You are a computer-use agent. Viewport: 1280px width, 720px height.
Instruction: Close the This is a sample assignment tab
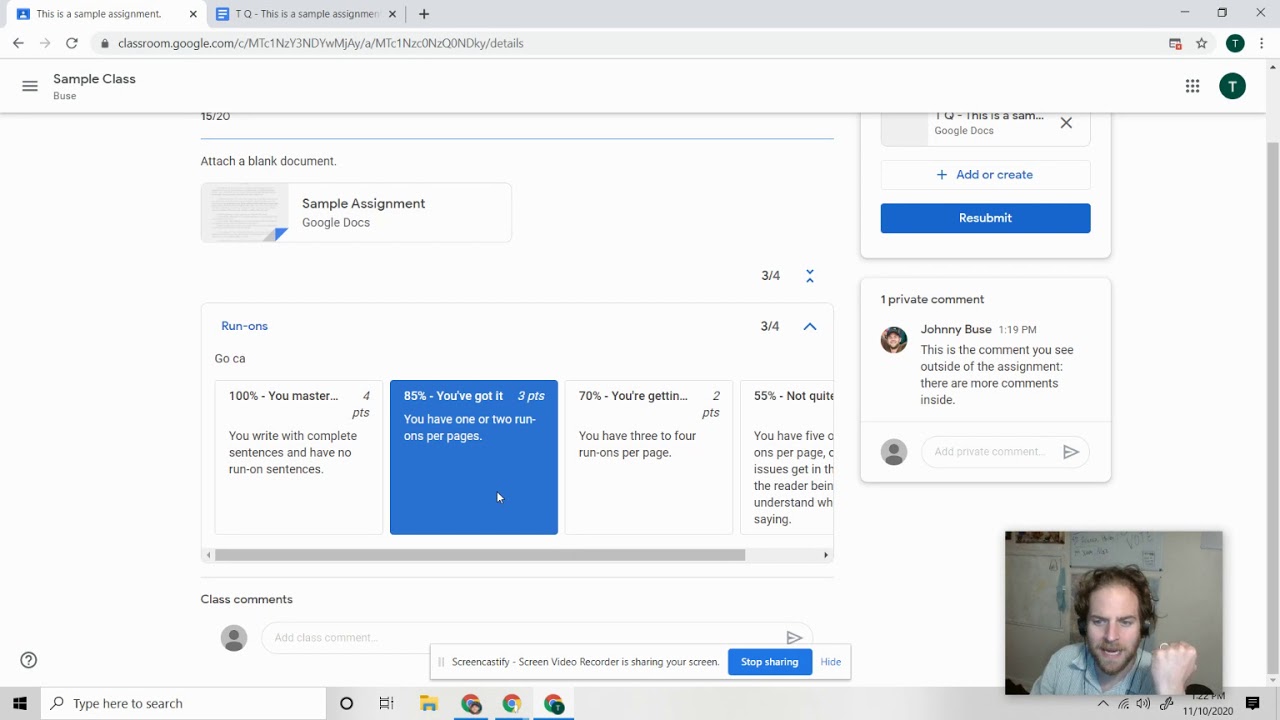click(x=193, y=14)
